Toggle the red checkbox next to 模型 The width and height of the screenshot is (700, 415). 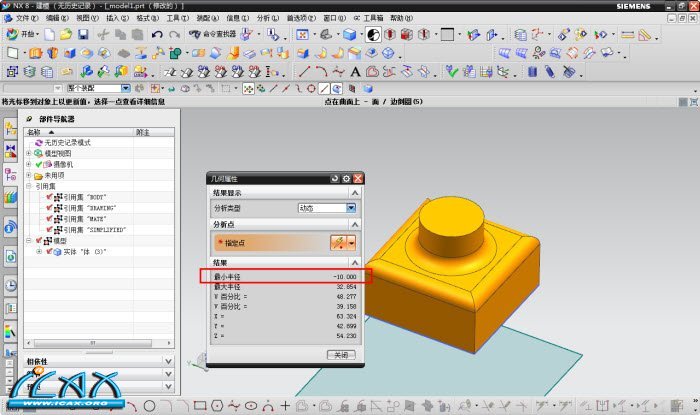tap(39, 240)
